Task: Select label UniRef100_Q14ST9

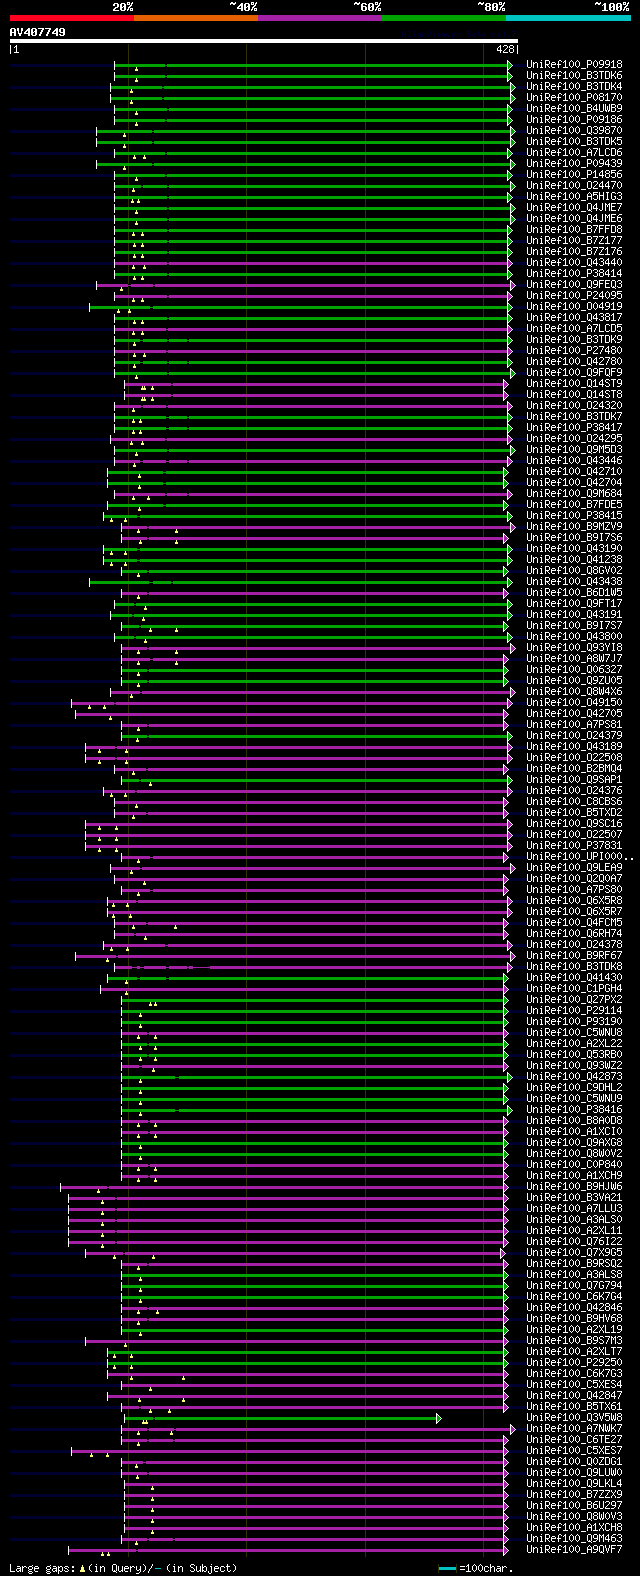Action: click(x=574, y=384)
